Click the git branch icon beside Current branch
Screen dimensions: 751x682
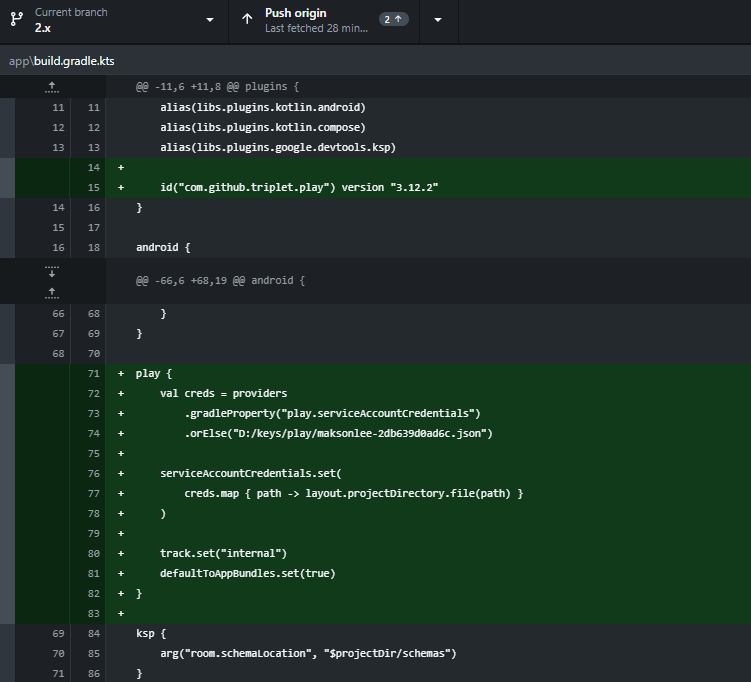pos(16,20)
